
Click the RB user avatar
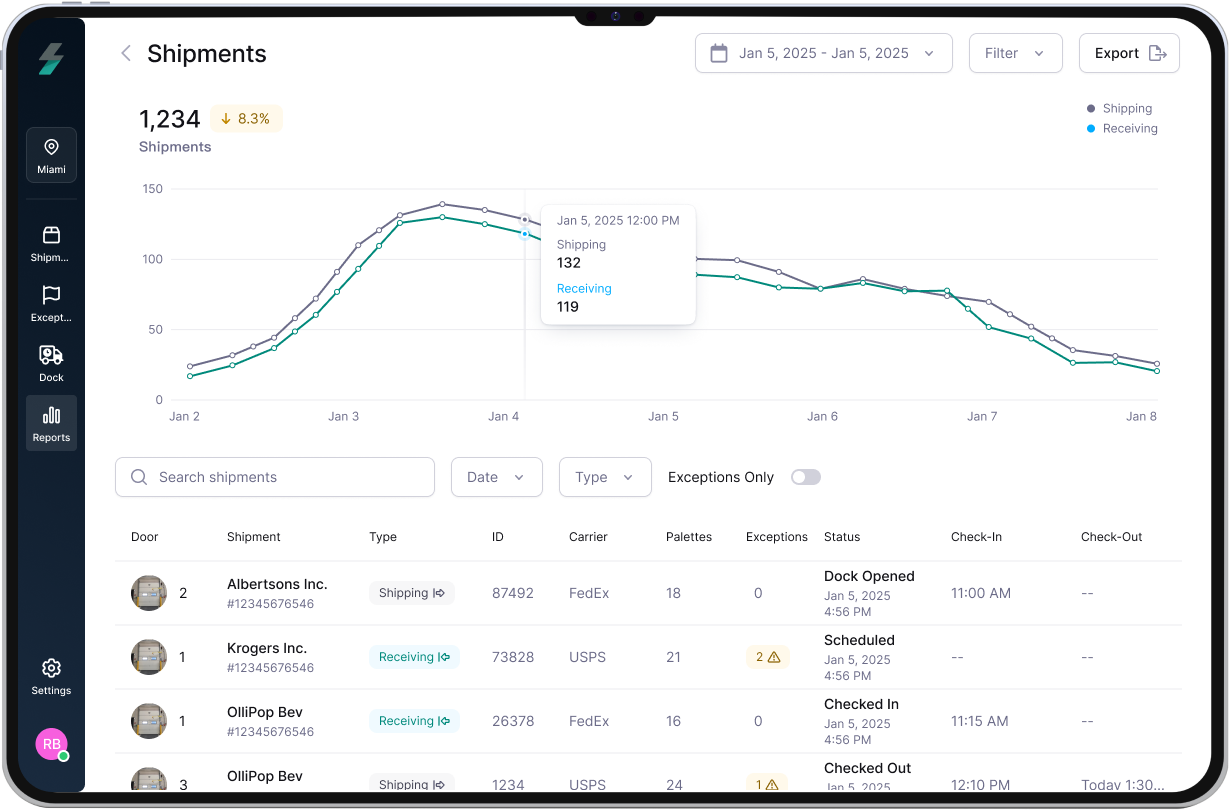[x=51, y=744]
